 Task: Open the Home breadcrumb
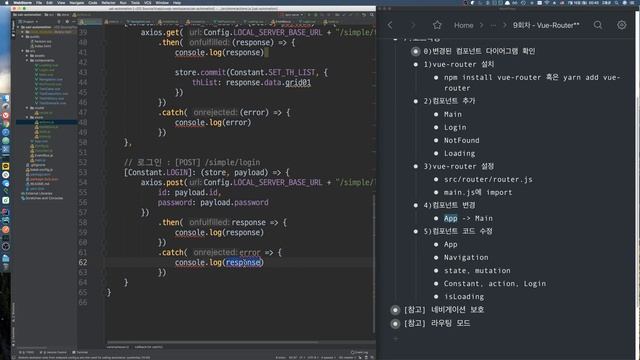(x=464, y=25)
